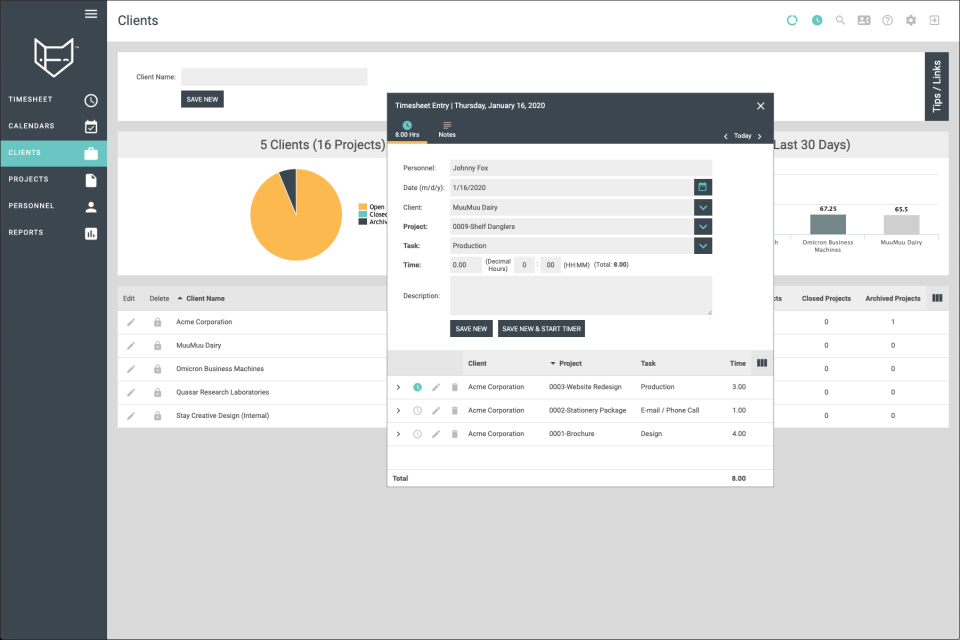Start timer for 0001-Brochure entry
This screenshot has width=960, height=640.
click(x=417, y=434)
